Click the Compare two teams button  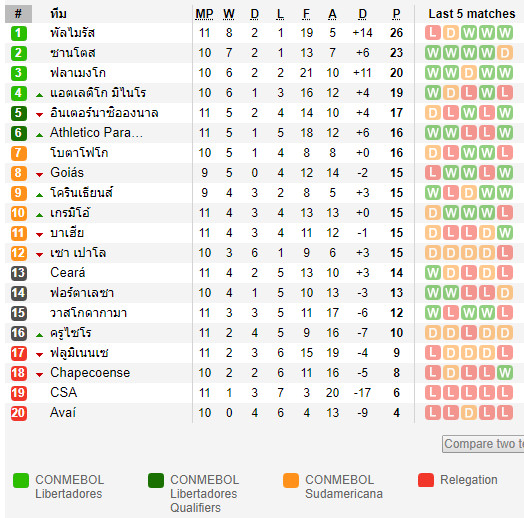click(x=483, y=444)
